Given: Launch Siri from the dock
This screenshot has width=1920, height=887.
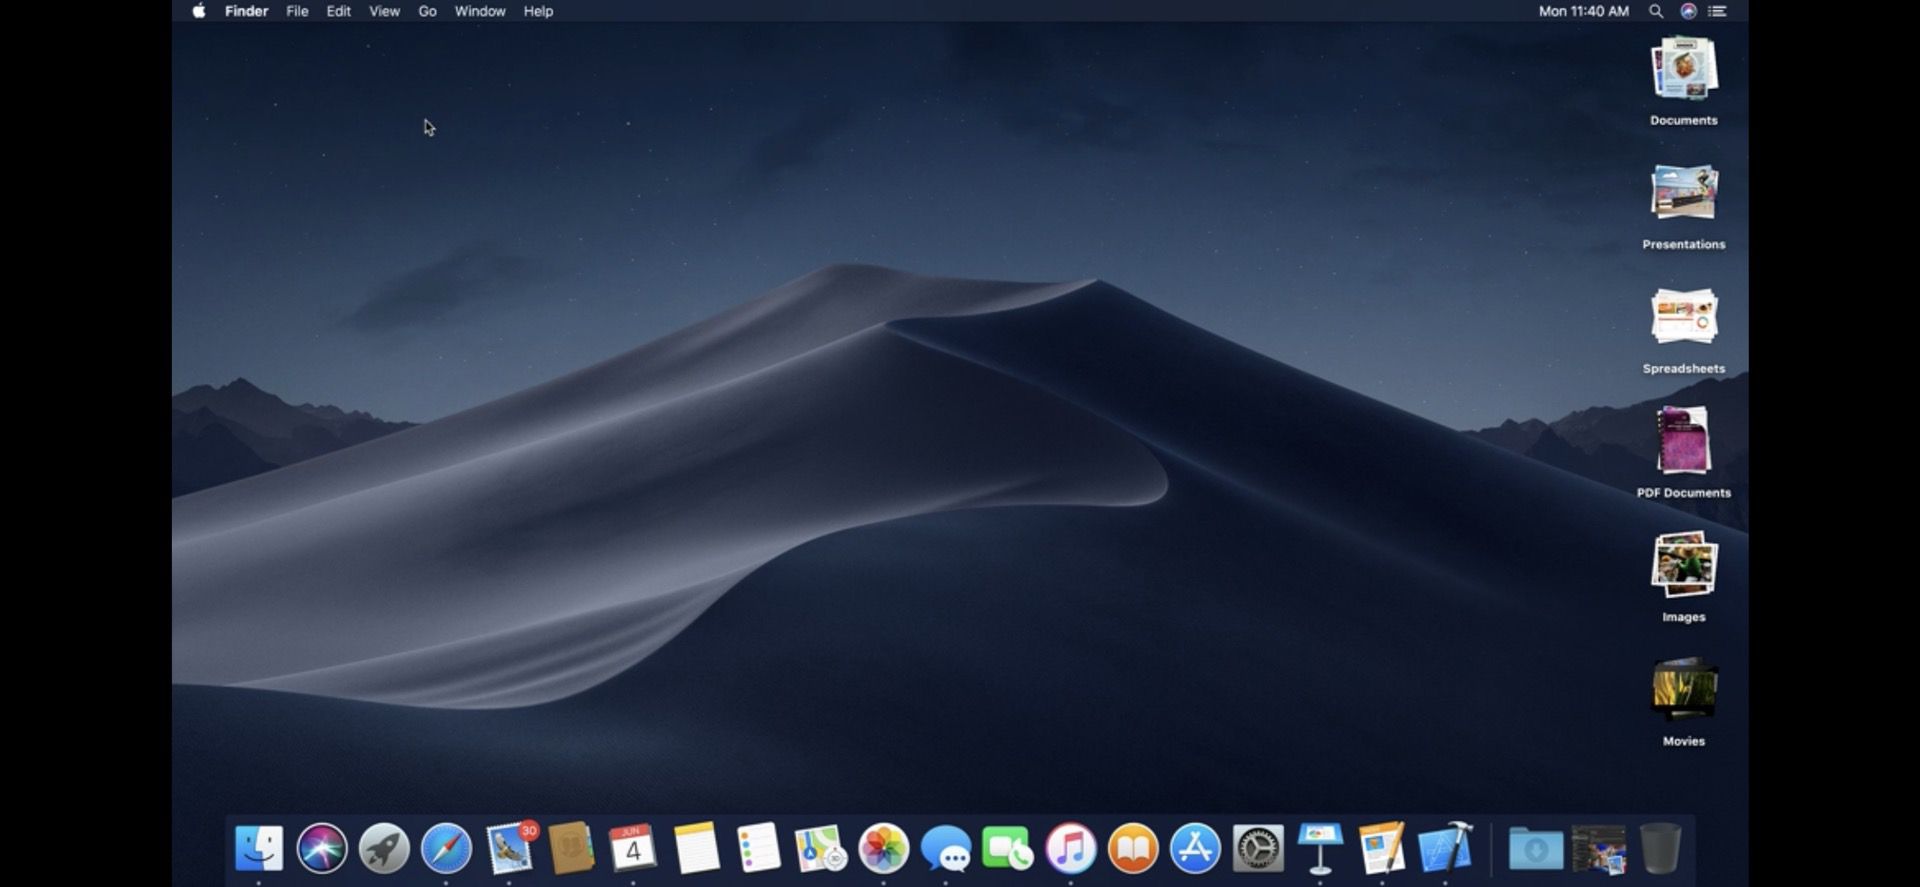Looking at the screenshot, I should [x=322, y=848].
